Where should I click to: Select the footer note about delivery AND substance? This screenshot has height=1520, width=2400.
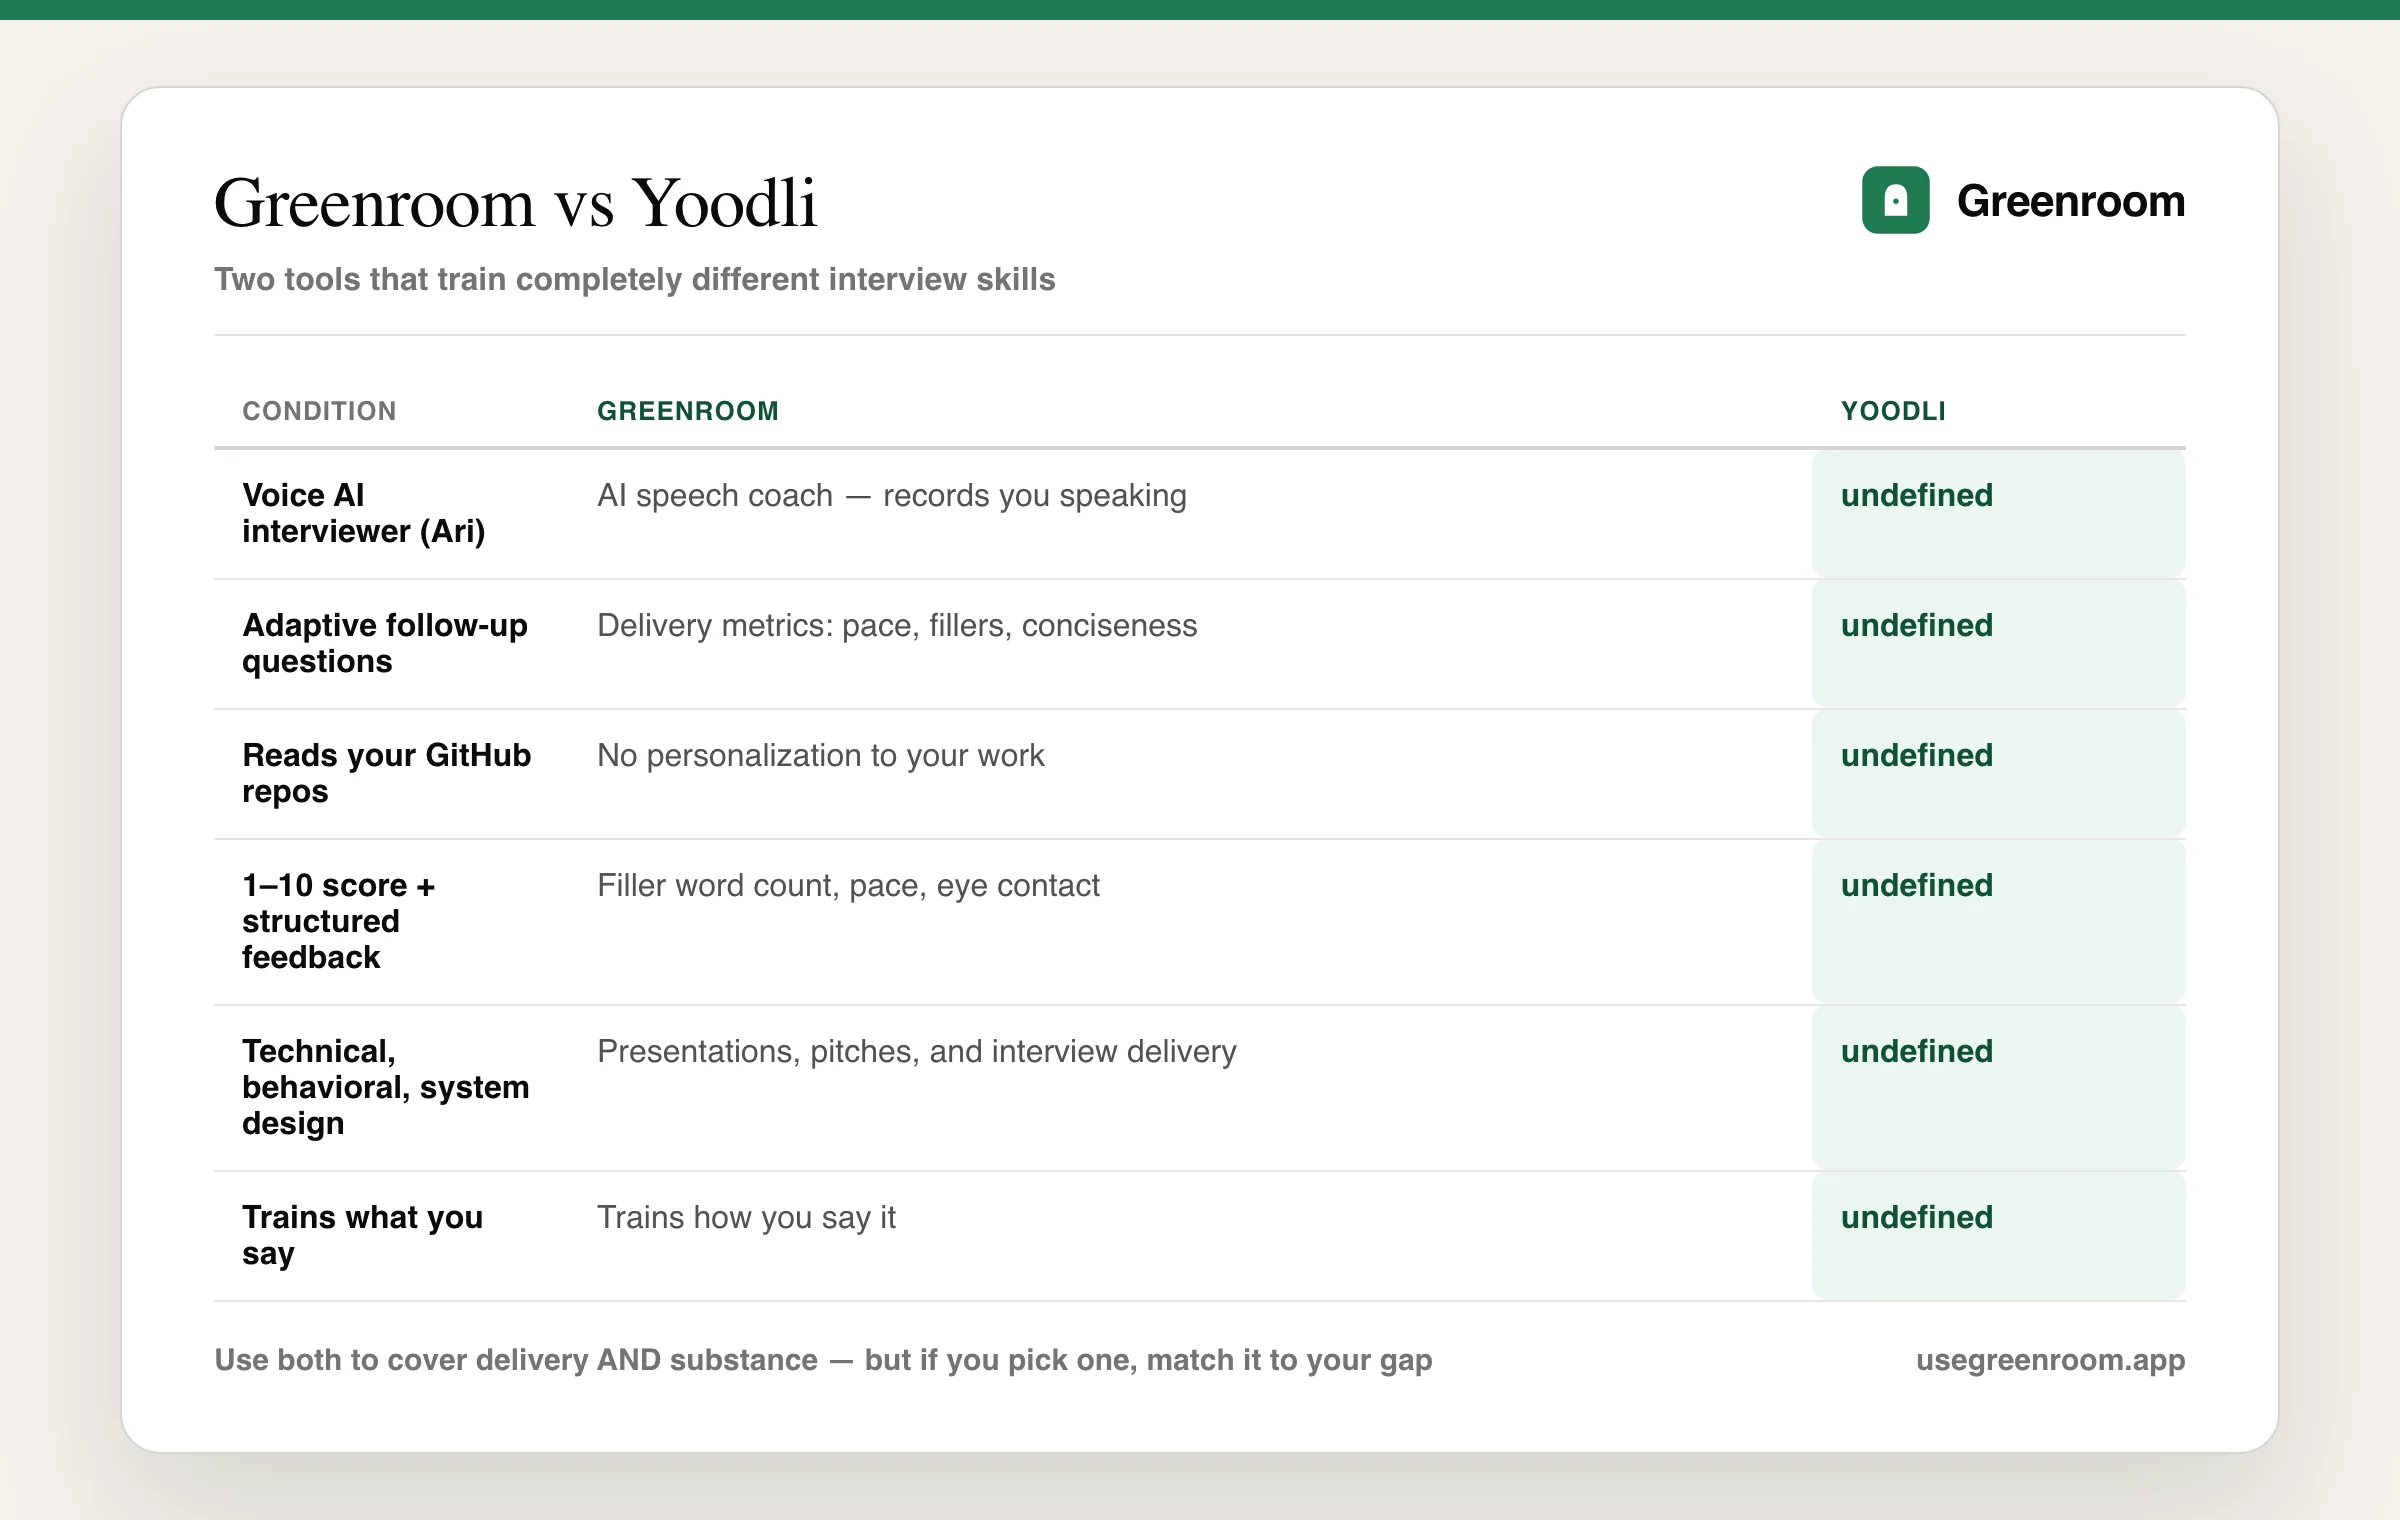click(824, 1360)
